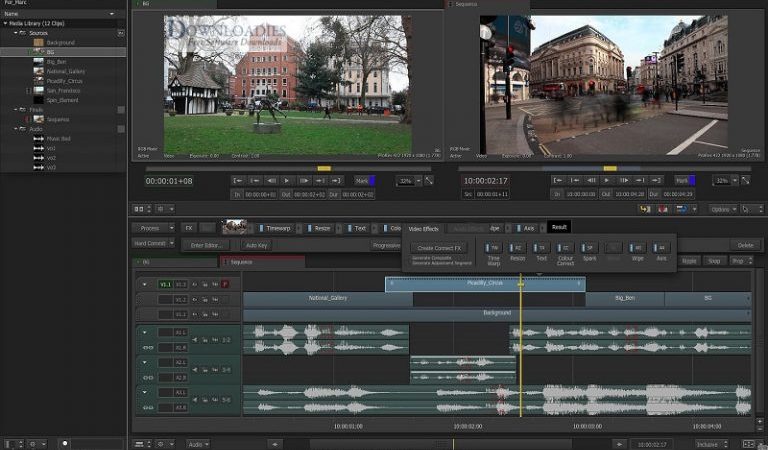Image resolution: width=768 pixels, height=450 pixels.
Task: Click the Spark effect icon
Action: [x=589, y=248]
